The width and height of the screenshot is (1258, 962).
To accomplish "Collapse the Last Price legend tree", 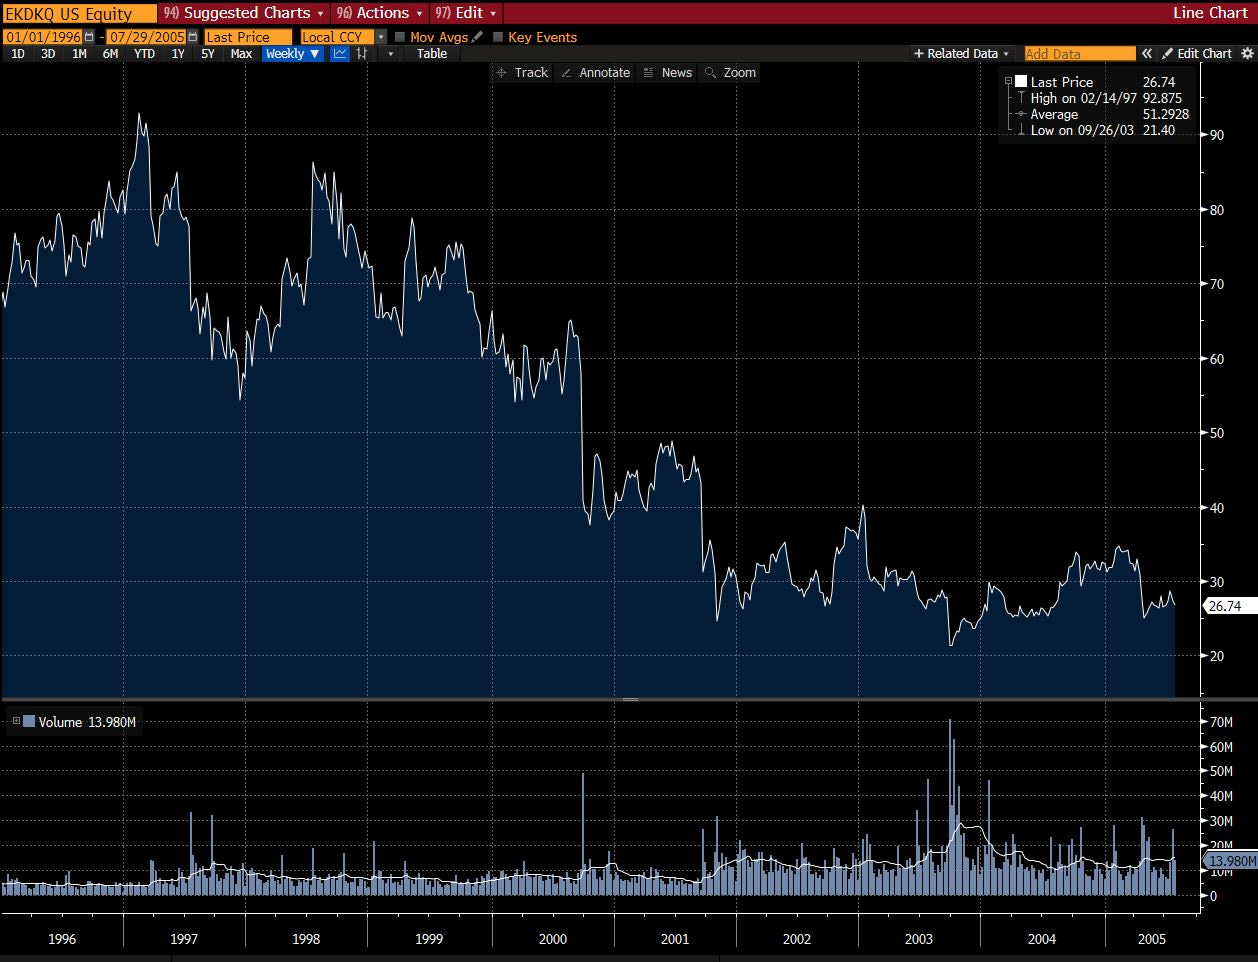I will (1009, 82).
